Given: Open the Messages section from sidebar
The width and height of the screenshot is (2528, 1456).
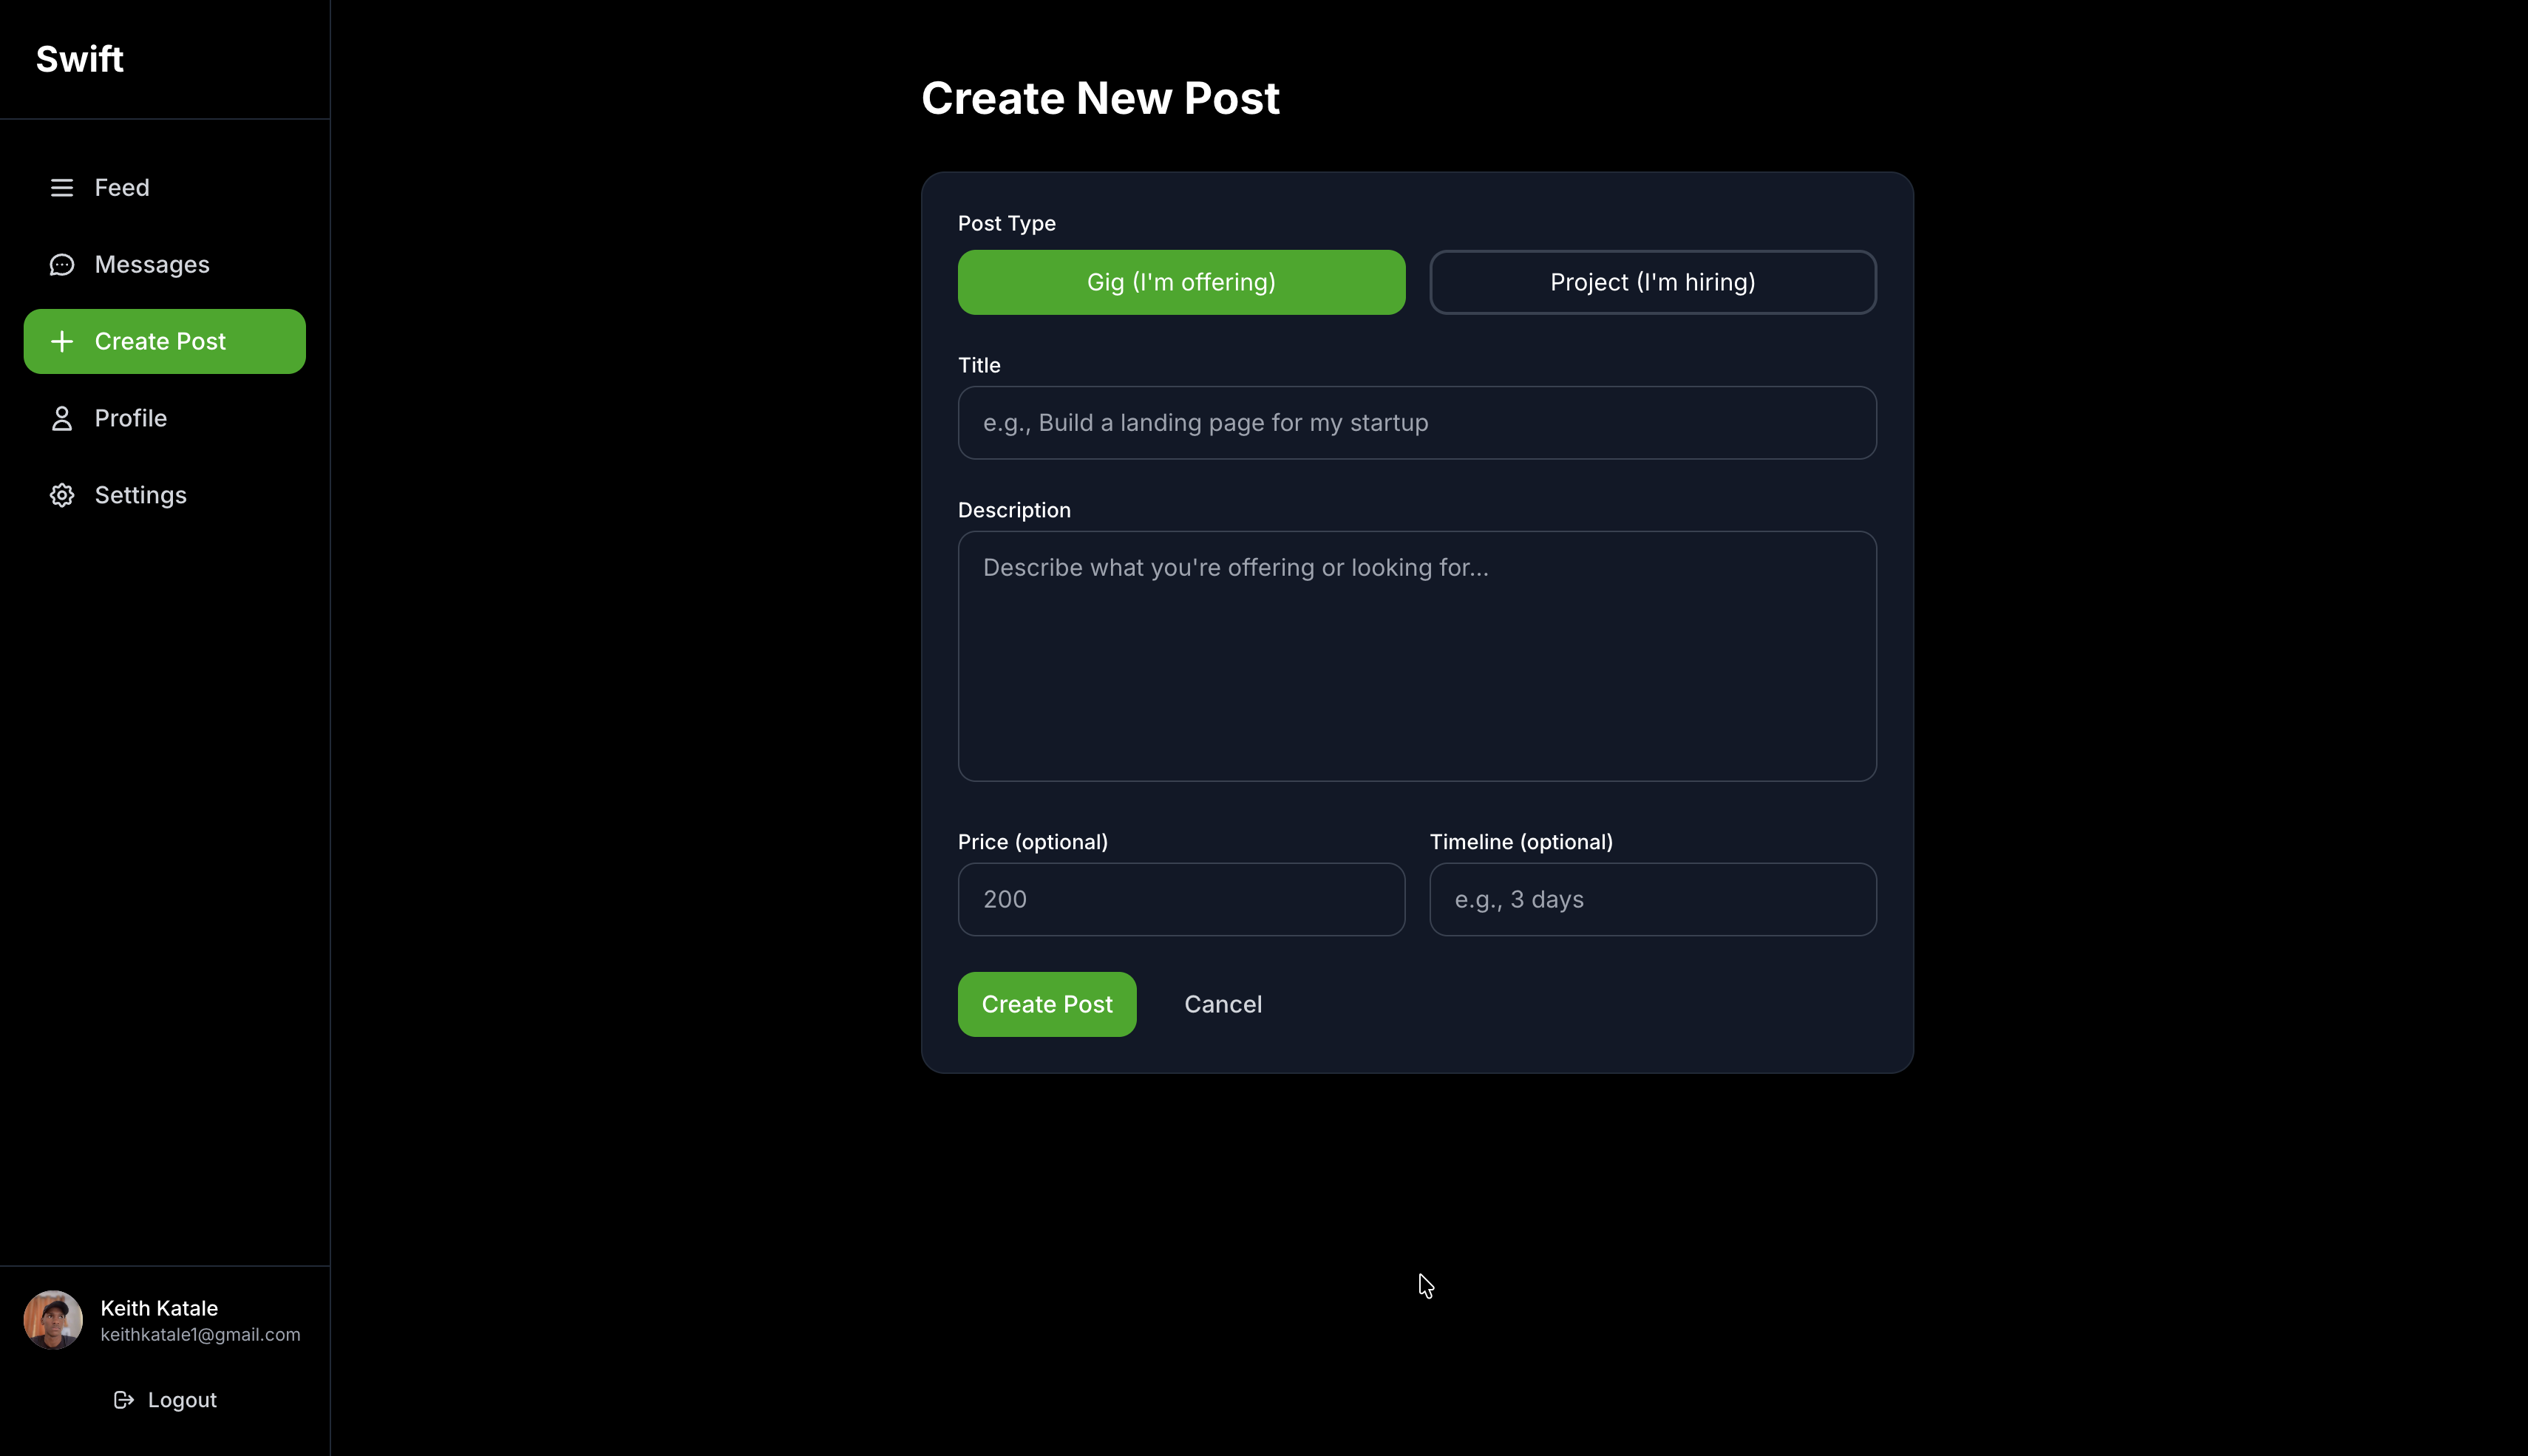Looking at the screenshot, I should [x=152, y=264].
